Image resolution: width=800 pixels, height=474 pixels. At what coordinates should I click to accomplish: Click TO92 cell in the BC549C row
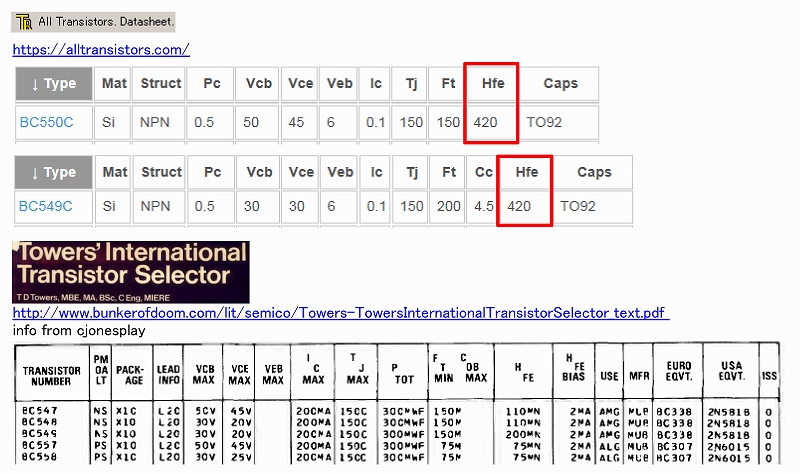click(x=577, y=207)
